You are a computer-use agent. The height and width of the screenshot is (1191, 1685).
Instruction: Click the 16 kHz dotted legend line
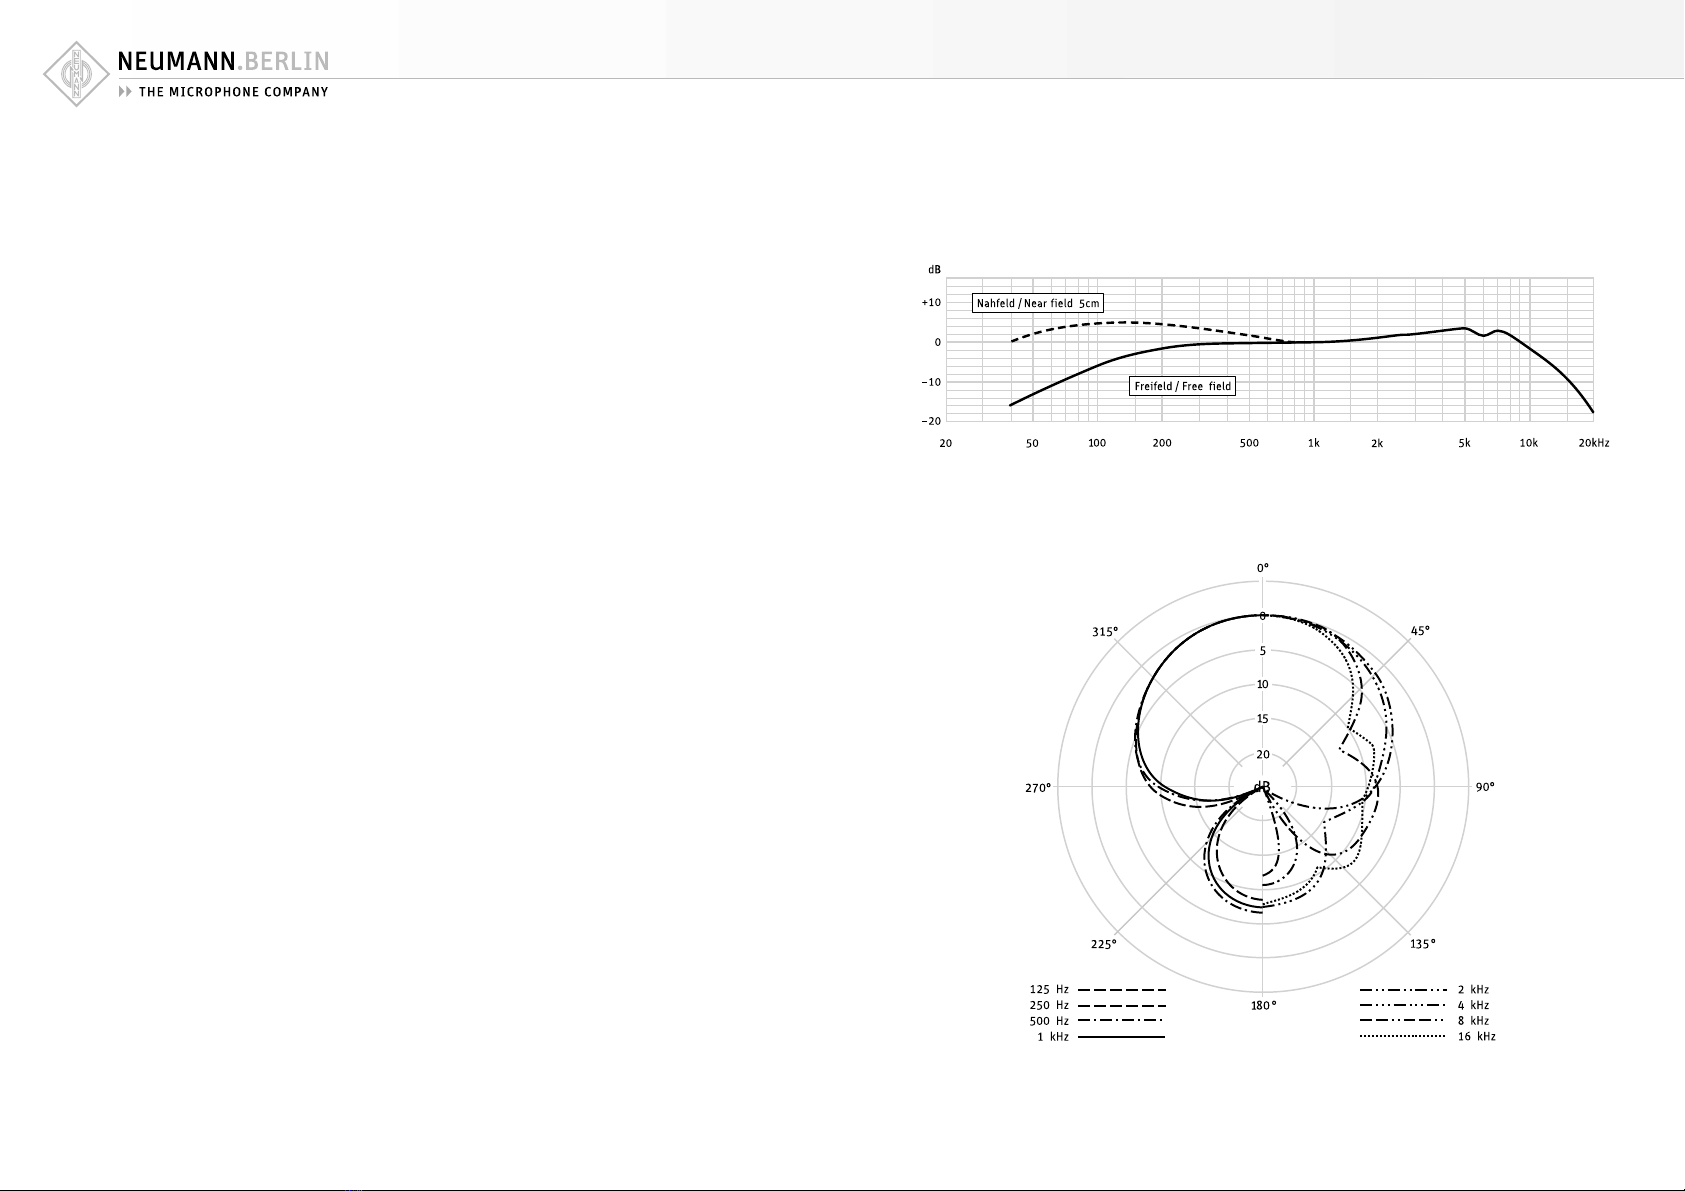1404,1037
